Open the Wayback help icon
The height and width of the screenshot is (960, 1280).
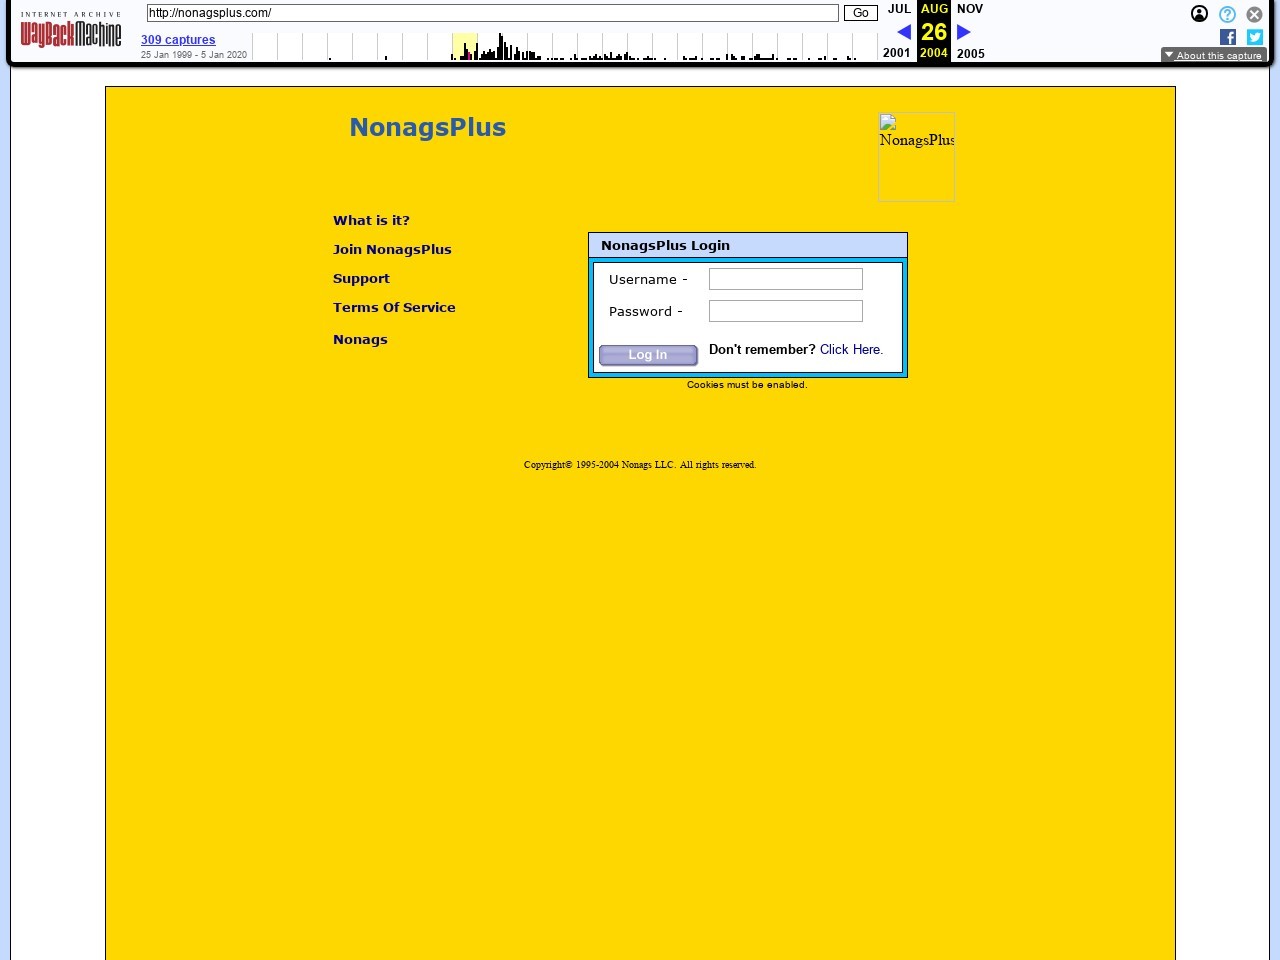(x=1227, y=14)
